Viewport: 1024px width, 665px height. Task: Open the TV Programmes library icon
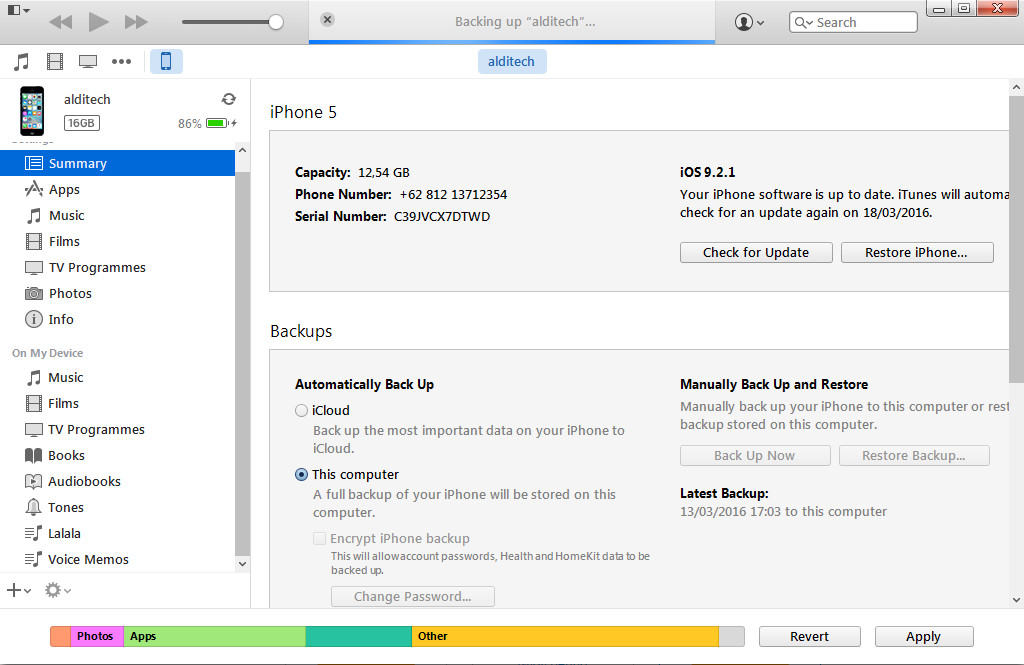tap(88, 61)
